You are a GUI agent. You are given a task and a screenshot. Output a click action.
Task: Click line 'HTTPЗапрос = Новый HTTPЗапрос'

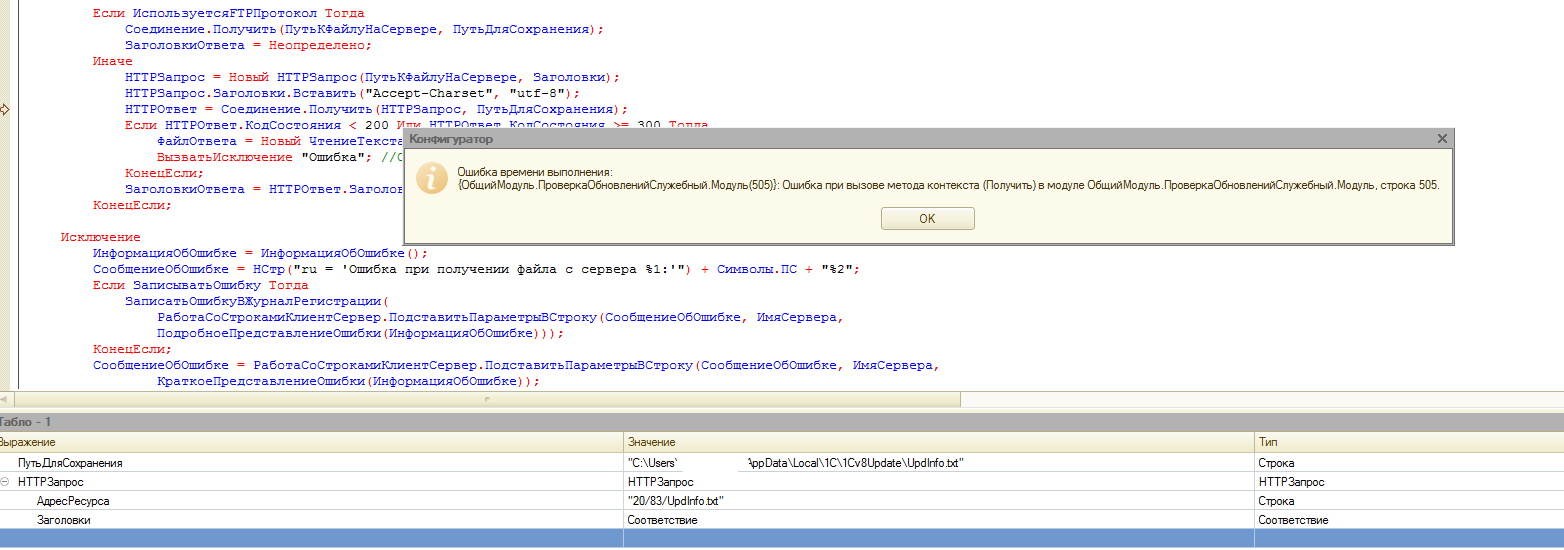click(x=373, y=77)
